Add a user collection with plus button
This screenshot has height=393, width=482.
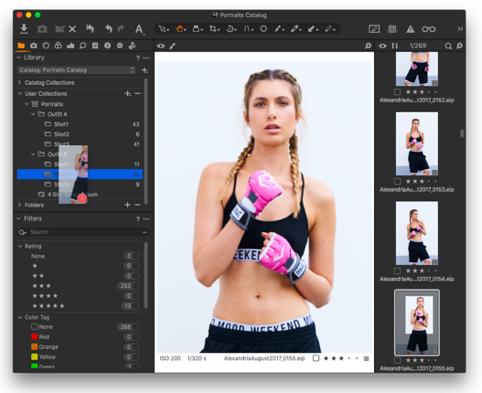pyautogui.click(x=128, y=94)
